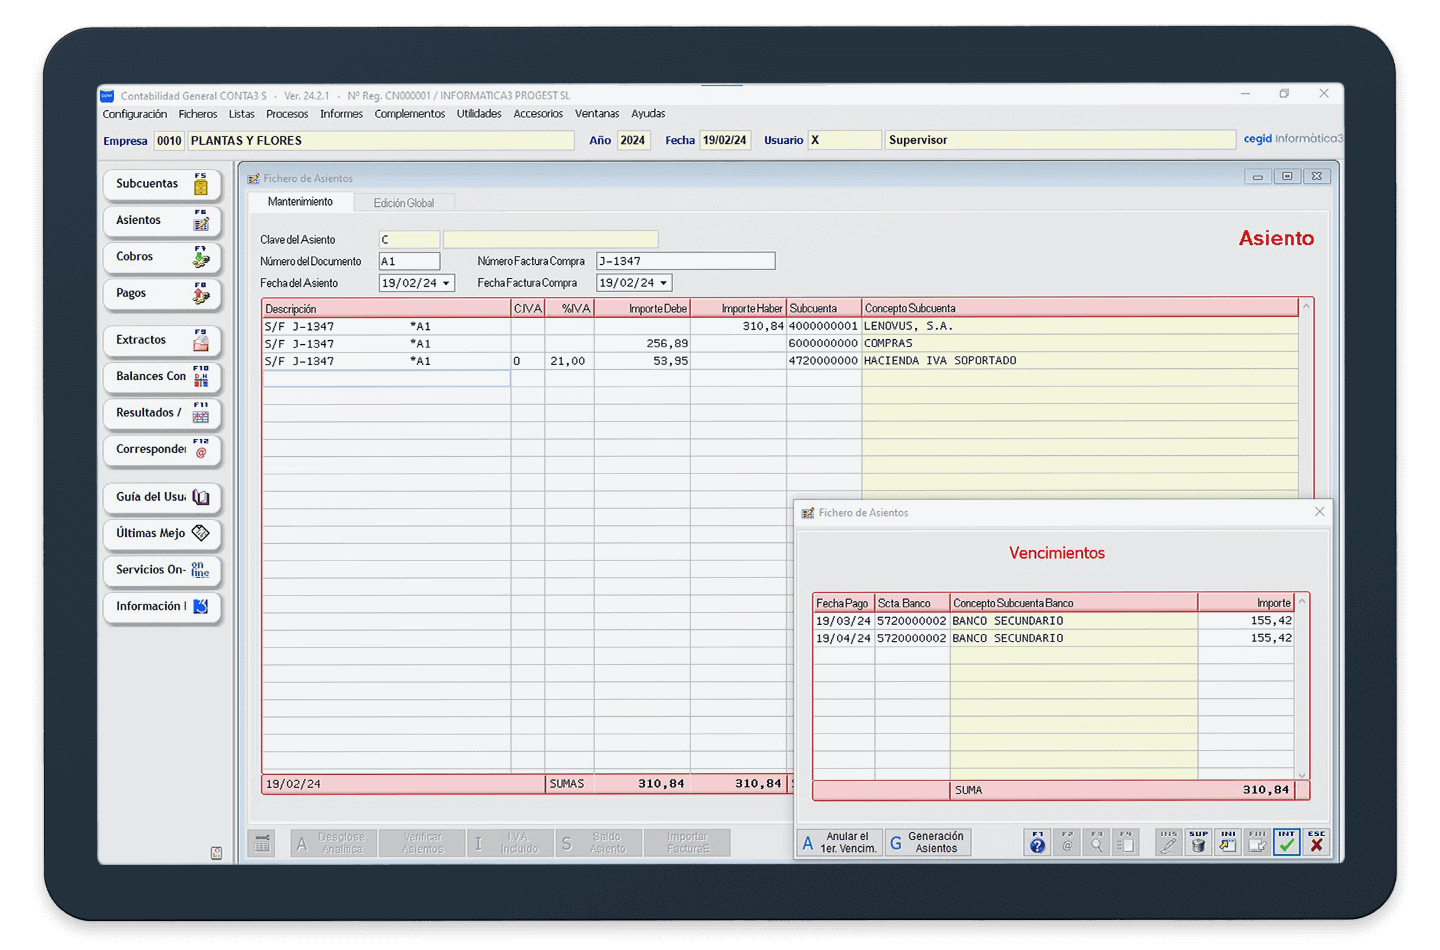The image size is (1440, 950).
Task: Expand the Fecha del Asiento date dropdown
Action: point(446,284)
